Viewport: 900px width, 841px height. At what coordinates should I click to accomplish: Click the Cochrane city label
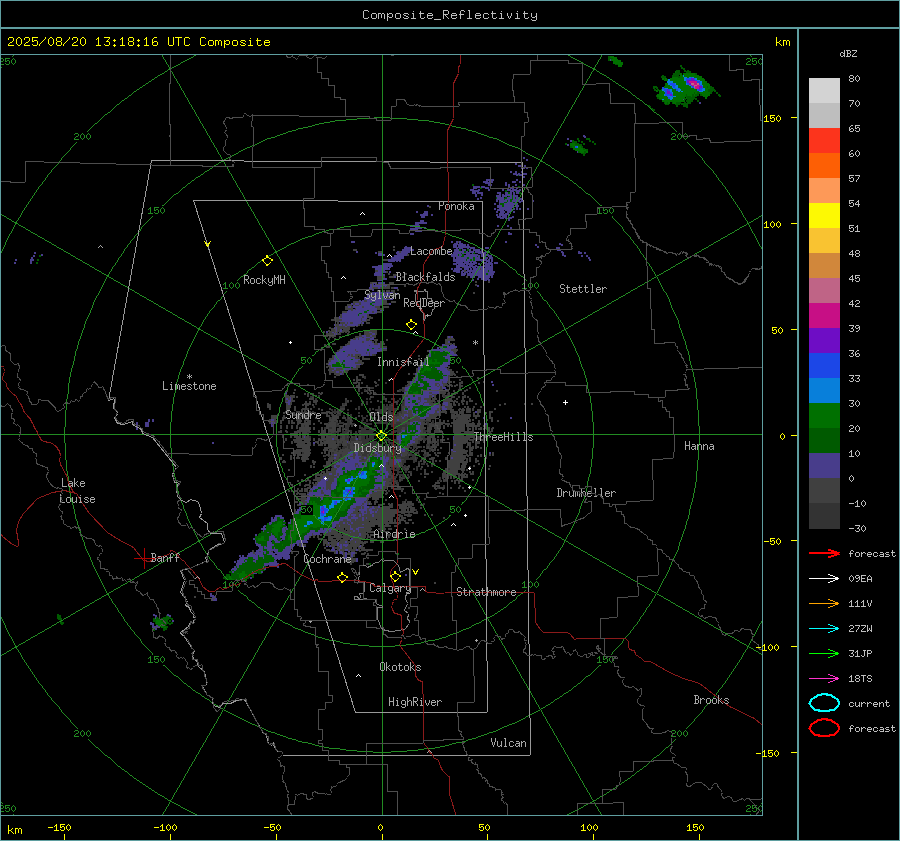pyautogui.click(x=327, y=559)
